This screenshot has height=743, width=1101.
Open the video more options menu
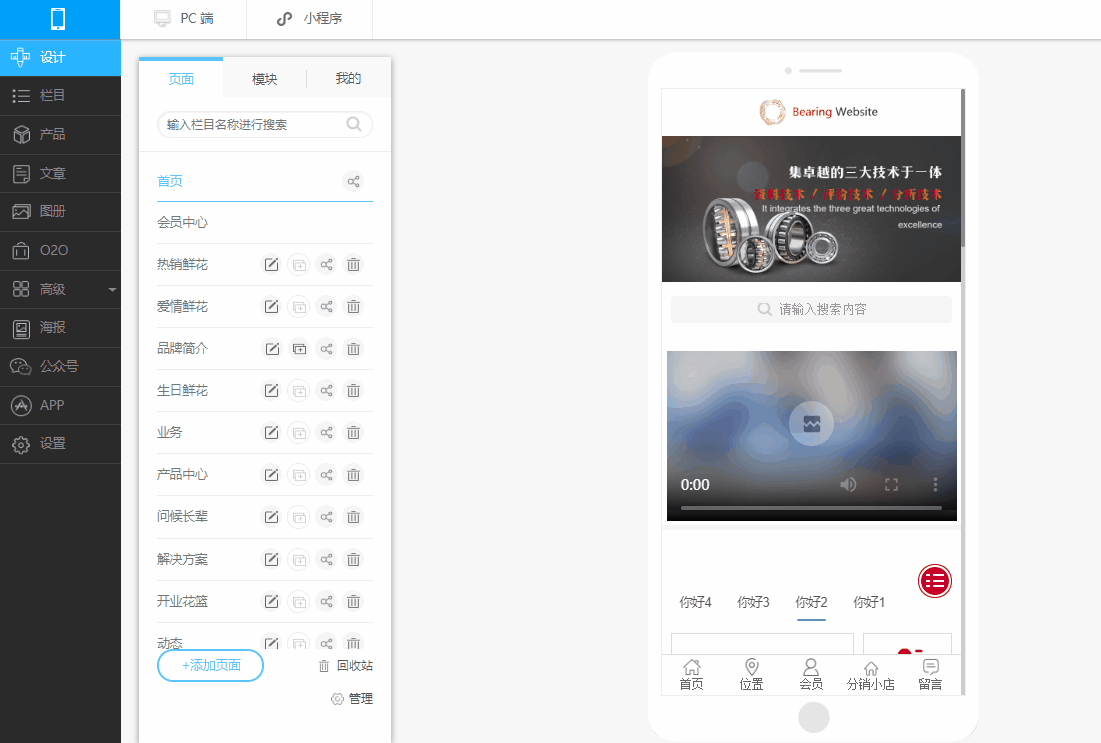pos(935,485)
